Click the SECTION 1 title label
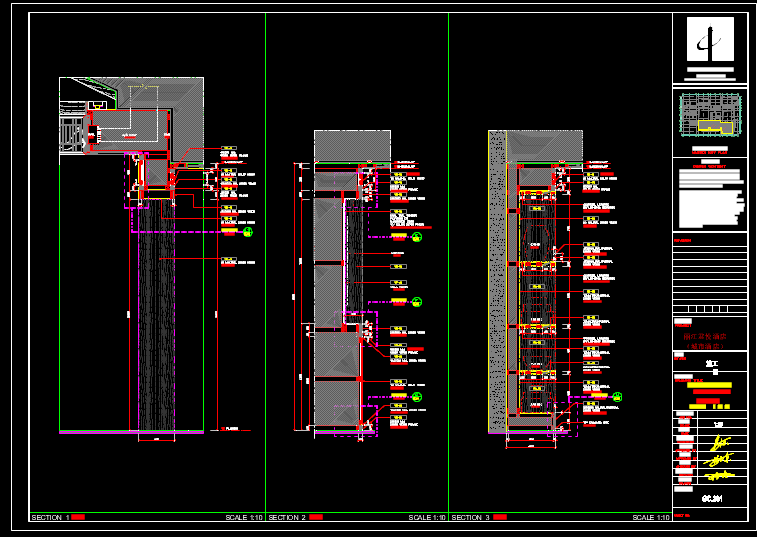Screen dimensions: 757x537 pyautogui.click(x=50, y=517)
